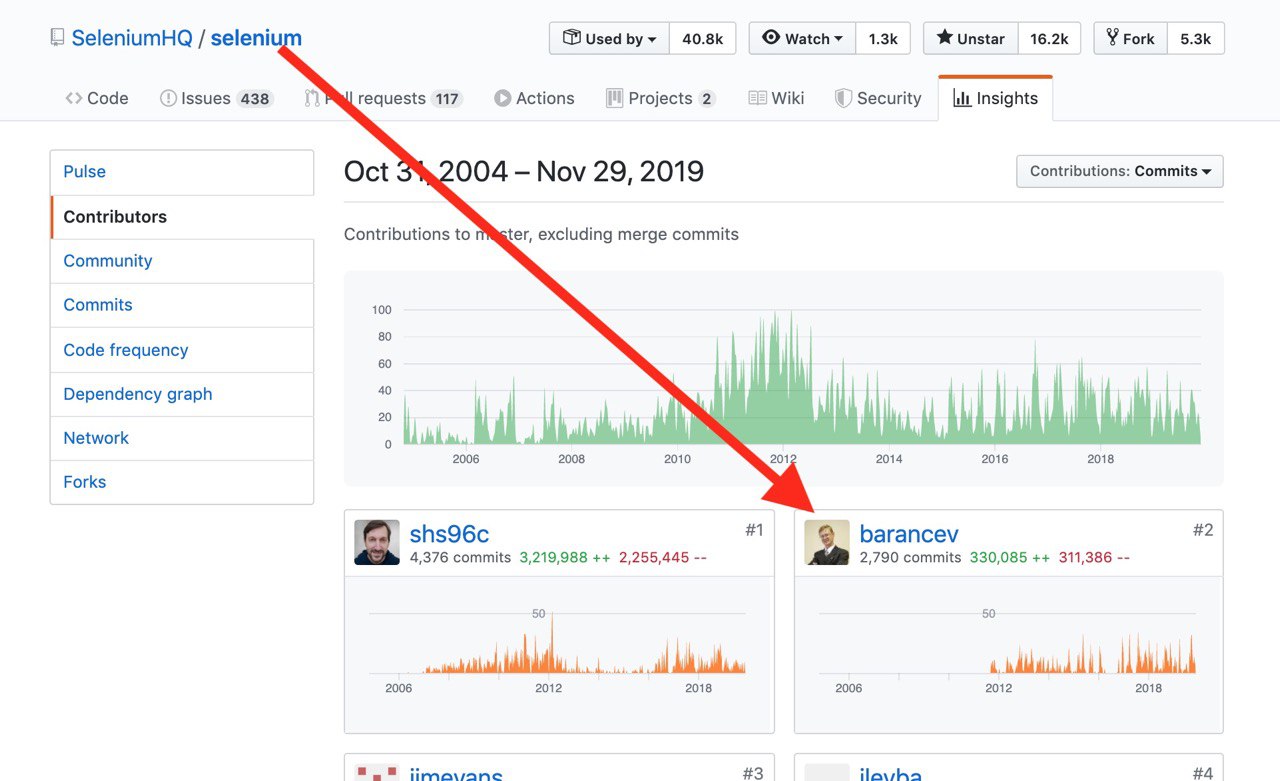The image size is (1280, 781).
Task: Click the 5.3k forks count
Action: [1195, 38]
